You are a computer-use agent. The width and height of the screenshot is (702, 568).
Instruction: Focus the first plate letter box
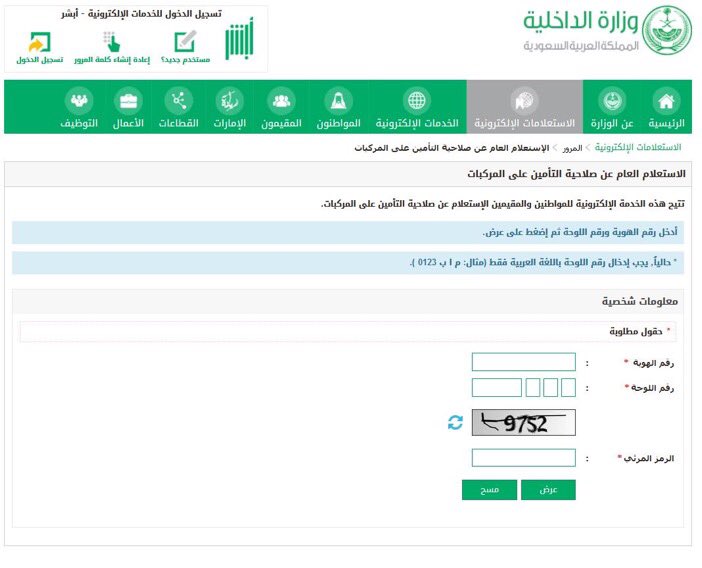click(568, 388)
